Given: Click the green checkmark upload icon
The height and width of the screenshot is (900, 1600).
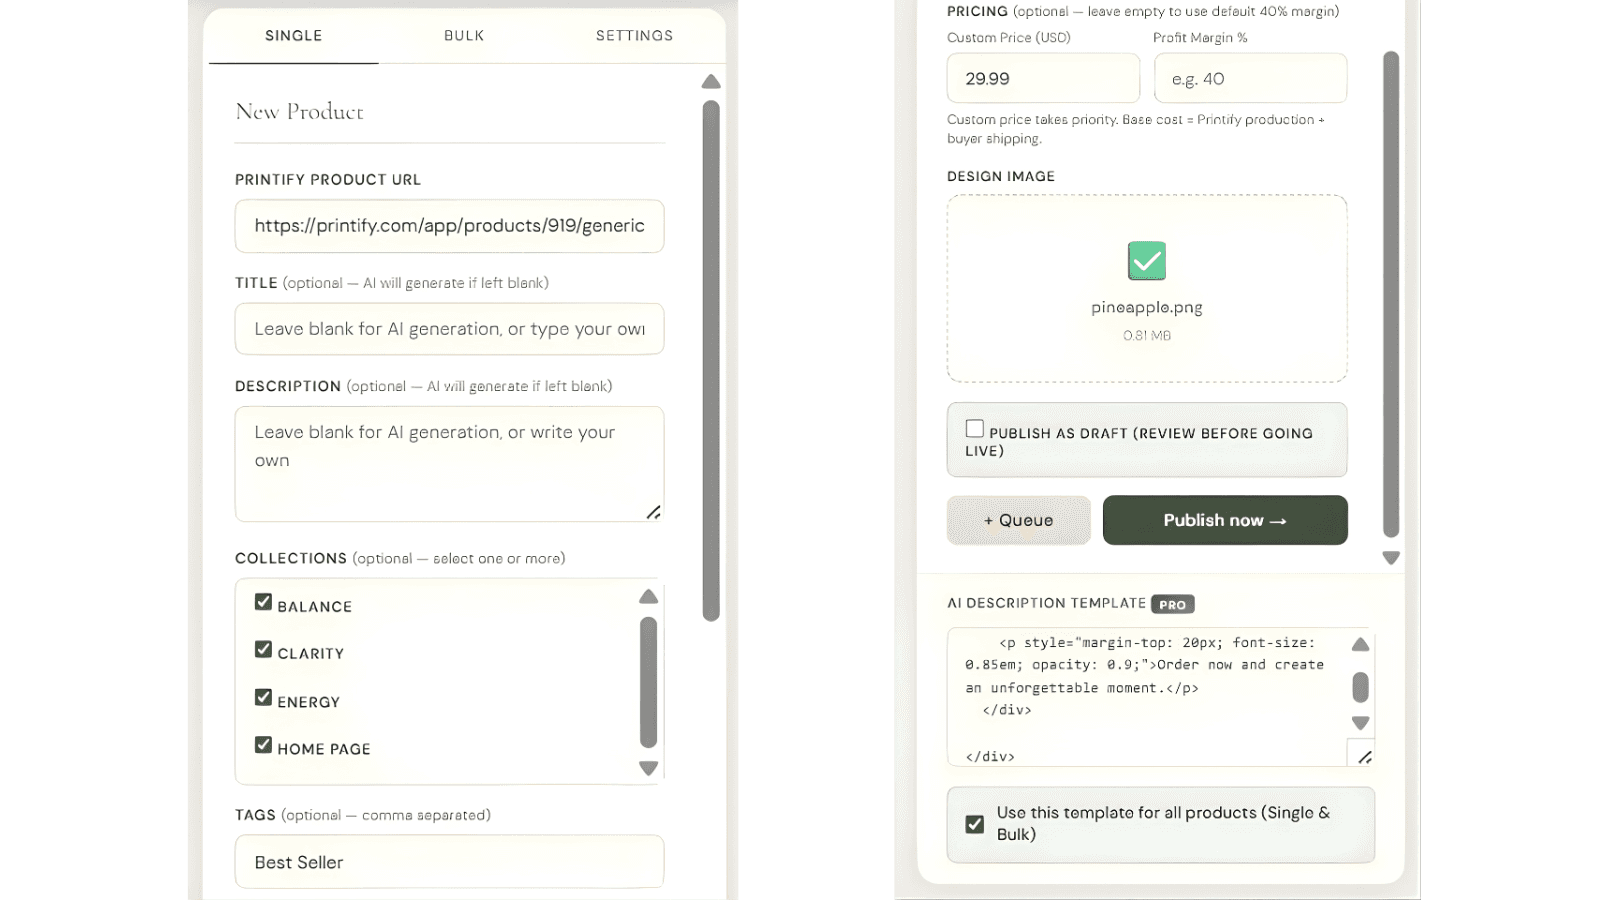Looking at the screenshot, I should pyautogui.click(x=1147, y=261).
